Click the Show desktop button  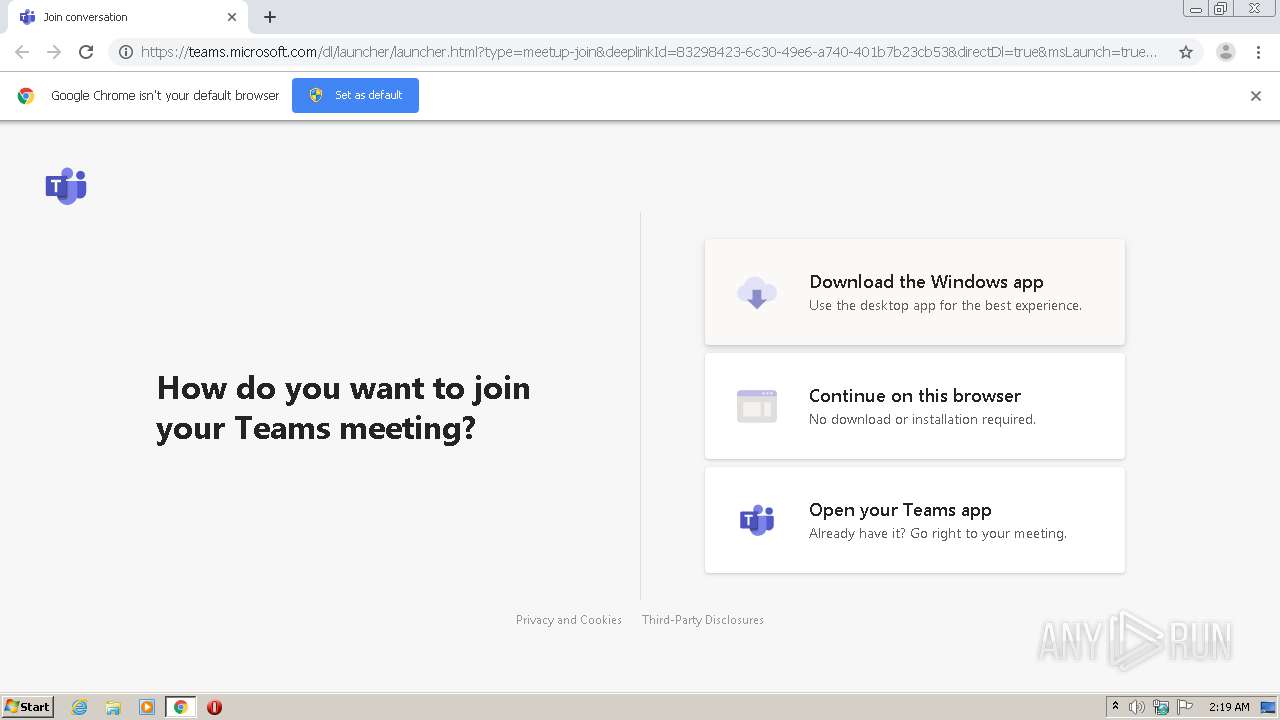(x=1269, y=707)
